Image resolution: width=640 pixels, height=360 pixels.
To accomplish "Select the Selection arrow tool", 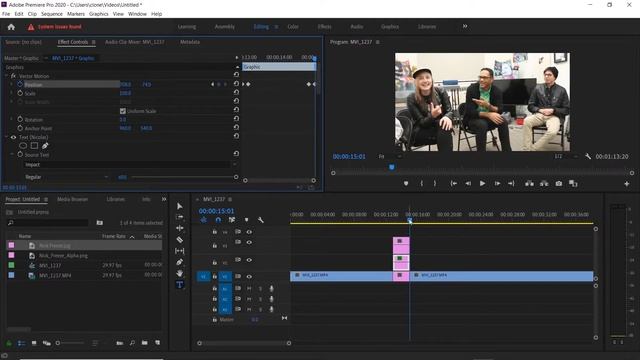I will [x=180, y=206].
